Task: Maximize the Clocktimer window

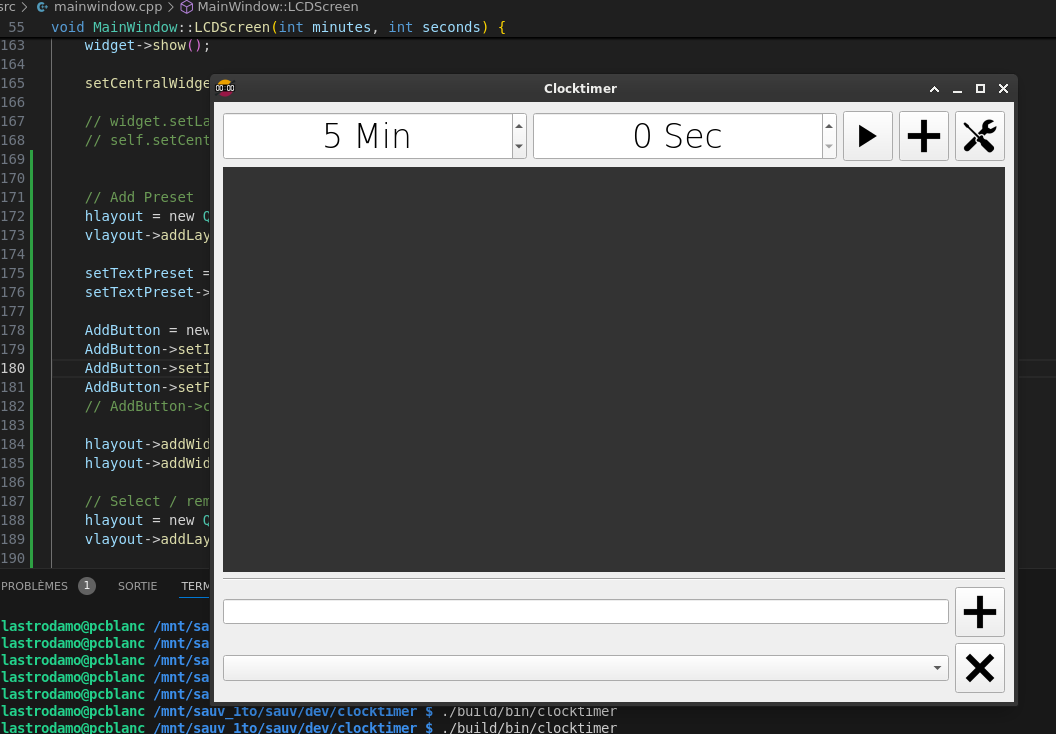Action: click(980, 89)
